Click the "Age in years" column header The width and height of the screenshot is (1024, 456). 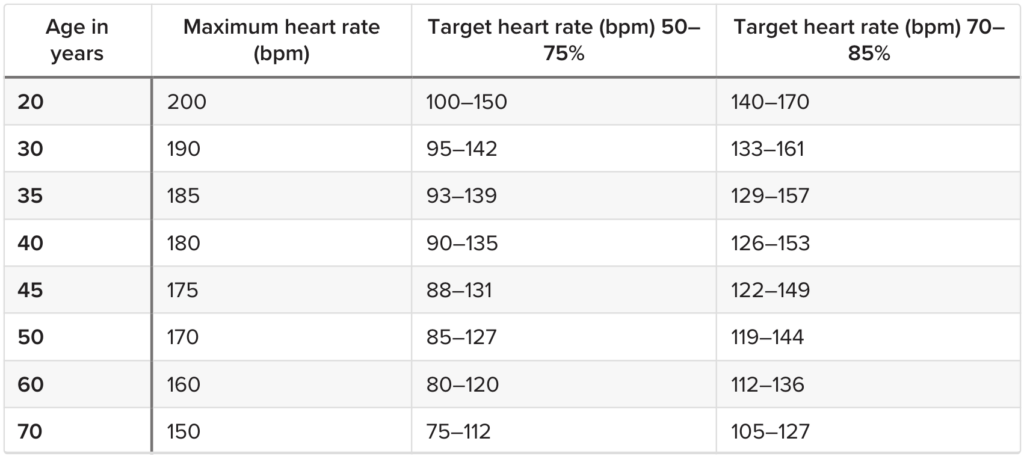76,40
